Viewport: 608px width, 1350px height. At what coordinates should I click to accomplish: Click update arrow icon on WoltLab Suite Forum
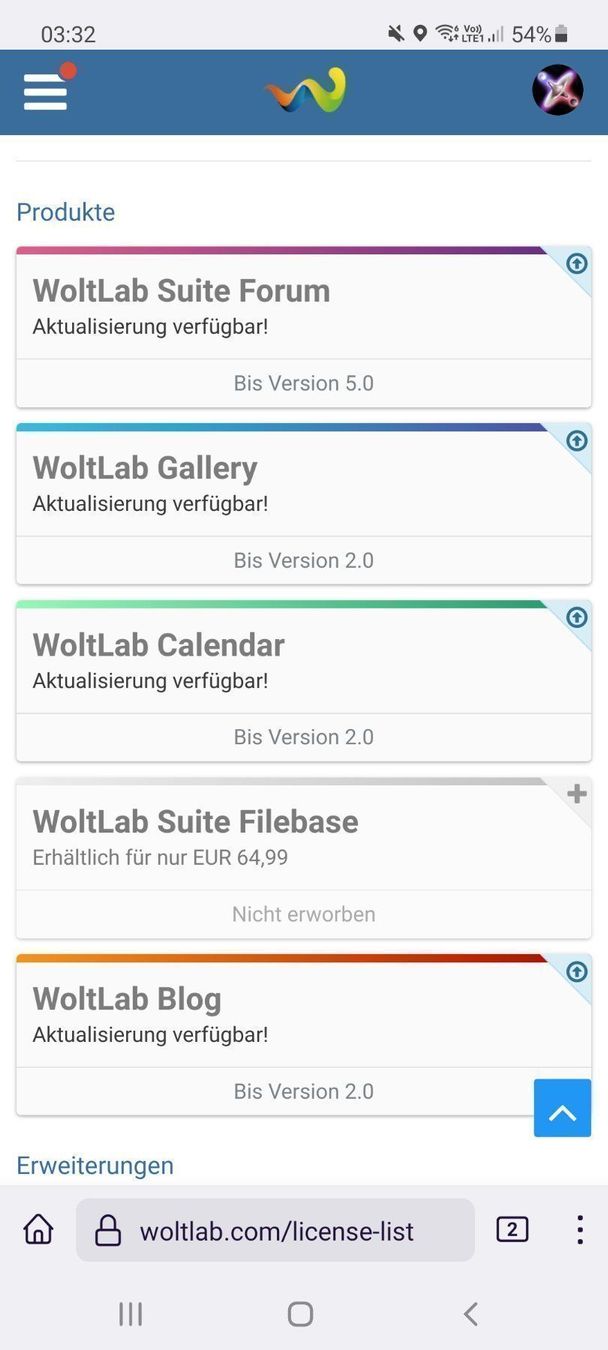pyautogui.click(x=576, y=263)
